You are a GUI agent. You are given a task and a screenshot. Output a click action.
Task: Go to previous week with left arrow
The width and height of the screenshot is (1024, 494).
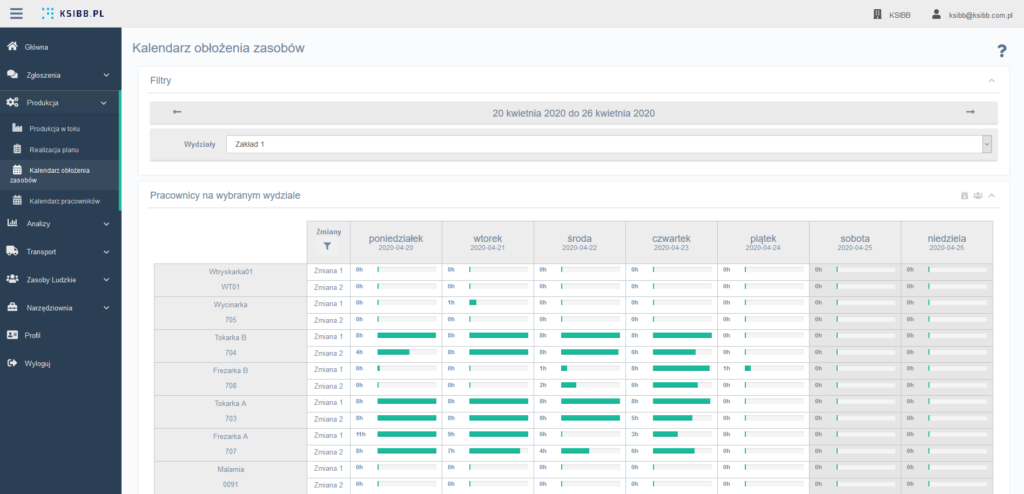click(x=177, y=112)
